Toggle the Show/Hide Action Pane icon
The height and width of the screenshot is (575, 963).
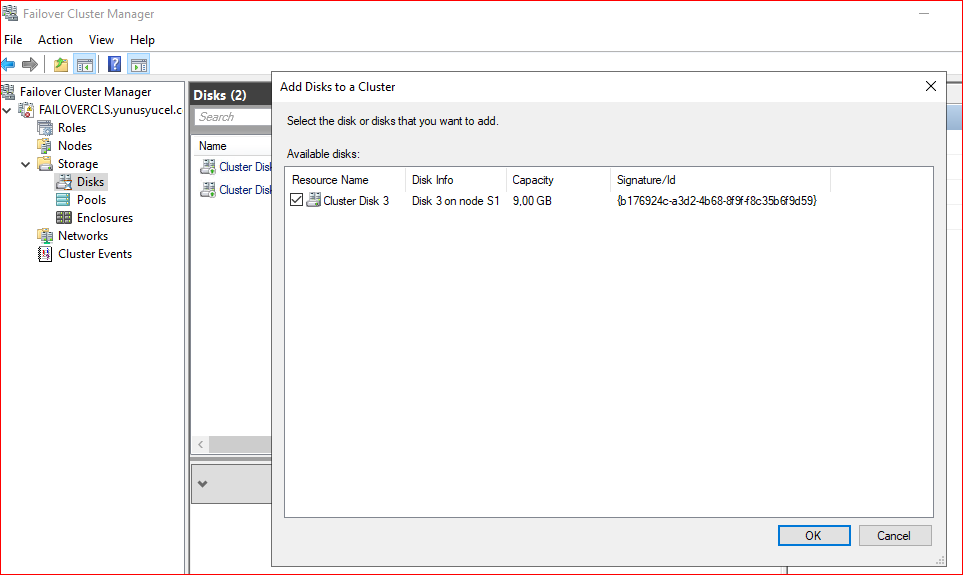tap(139, 64)
